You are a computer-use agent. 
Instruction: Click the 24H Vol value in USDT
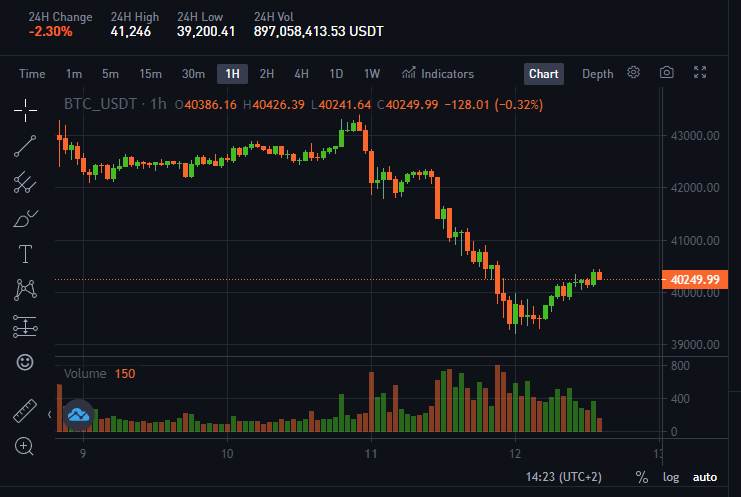[319, 32]
